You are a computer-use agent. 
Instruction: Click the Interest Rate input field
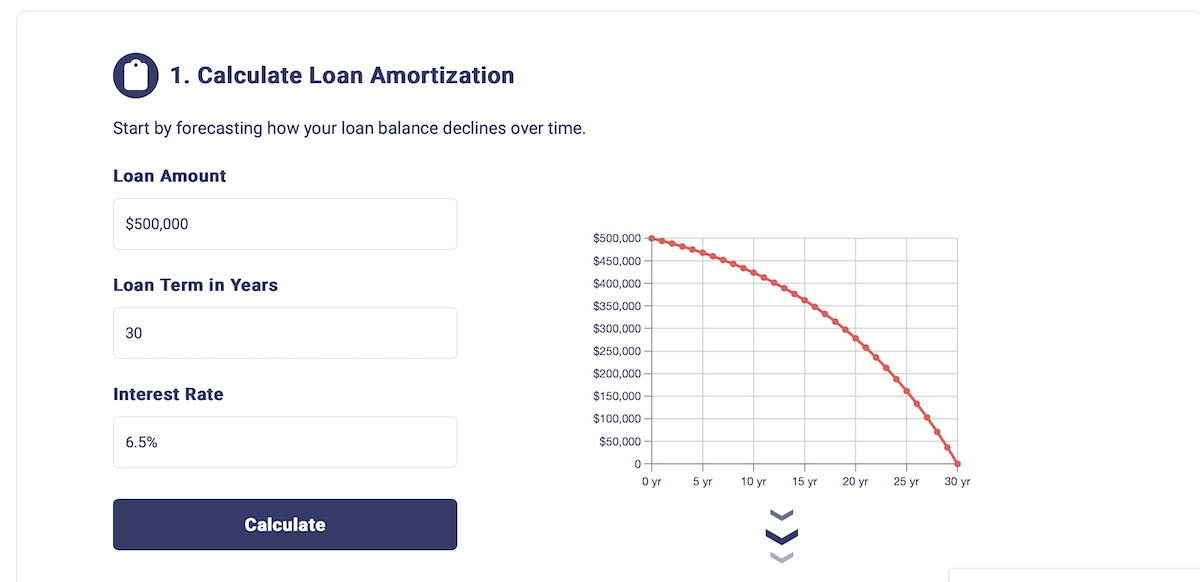pos(285,442)
